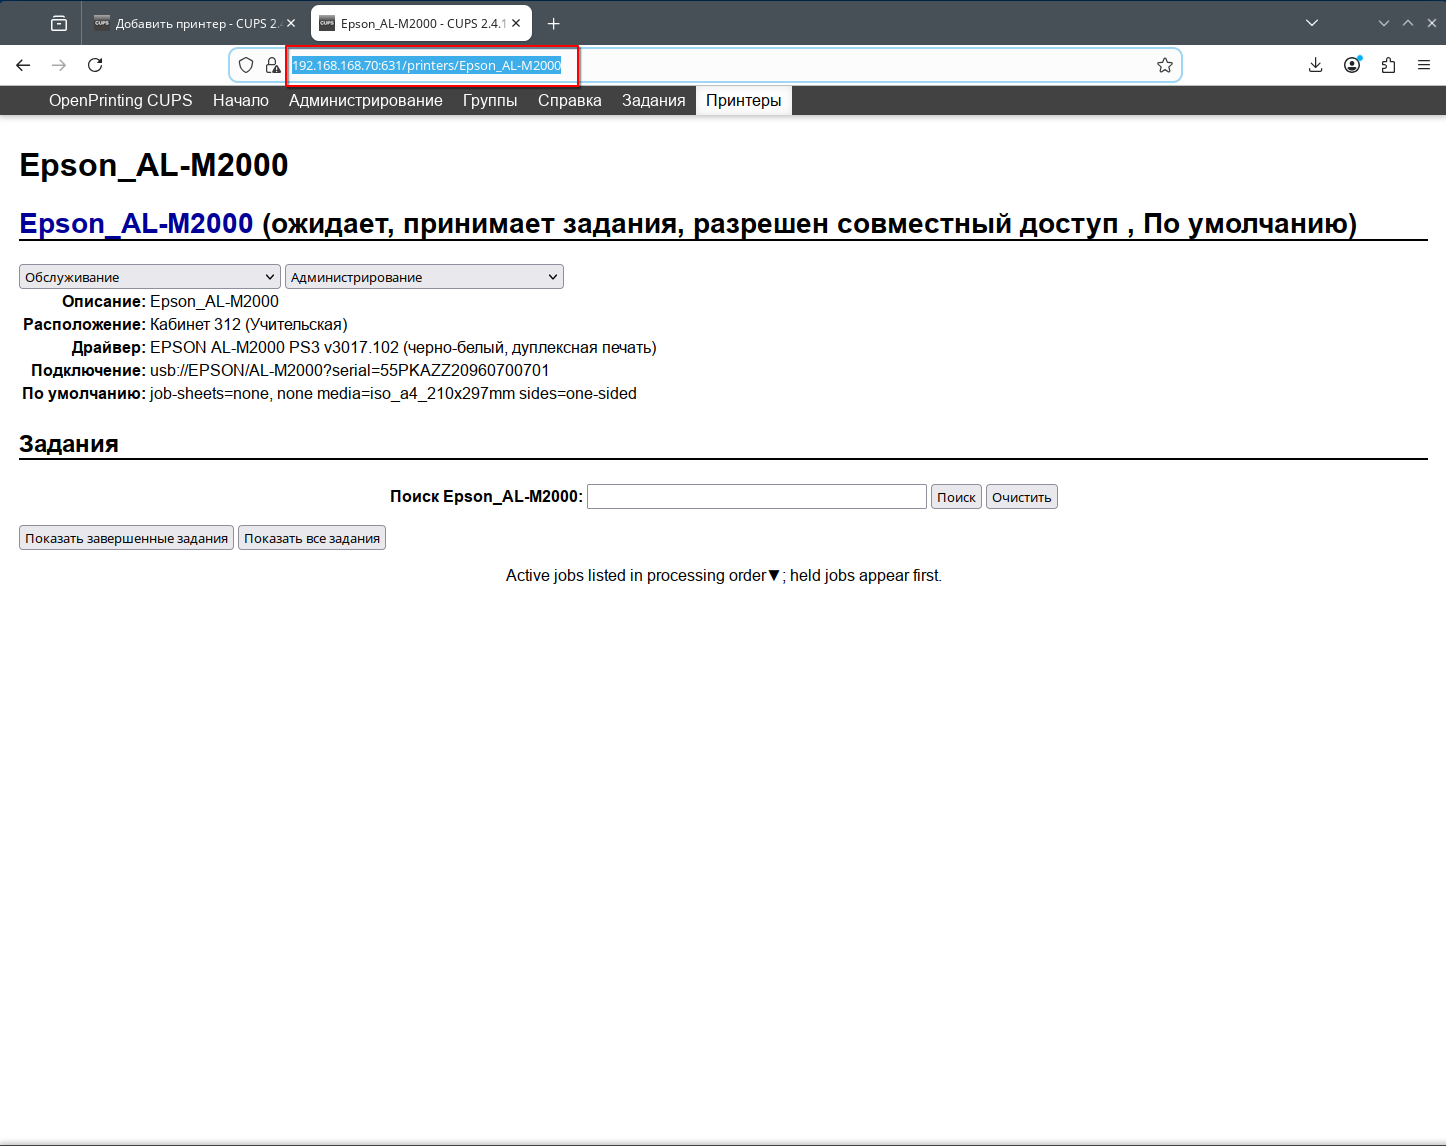The width and height of the screenshot is (1446, 1146).
Task: Expand the 'Обслуживание' dropdown
Action: (150, 277)
